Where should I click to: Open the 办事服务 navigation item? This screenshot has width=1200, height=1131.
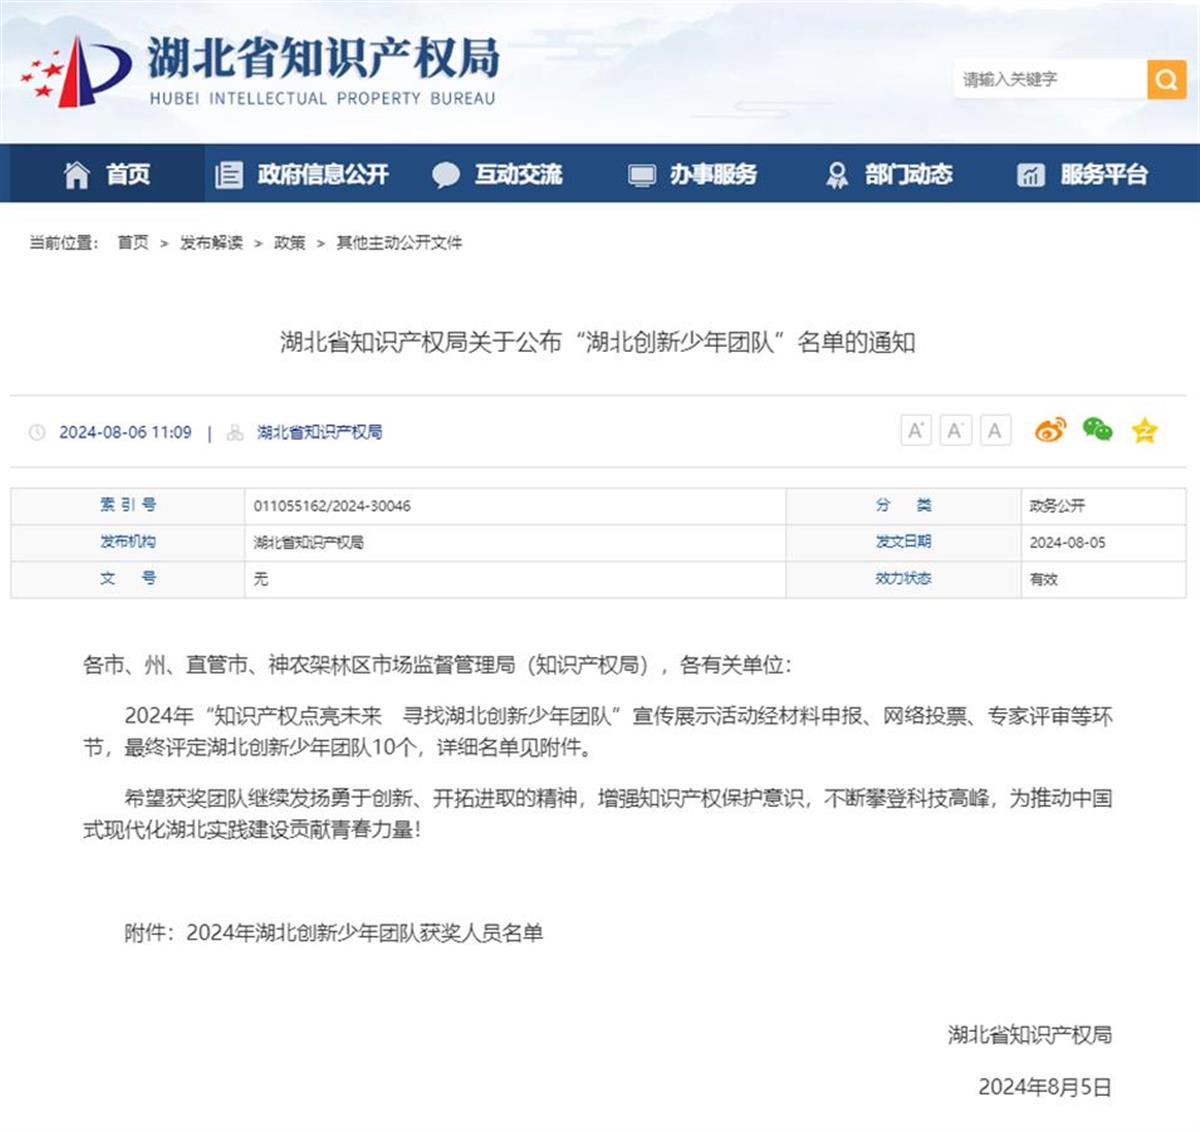(x=692, y=174)
